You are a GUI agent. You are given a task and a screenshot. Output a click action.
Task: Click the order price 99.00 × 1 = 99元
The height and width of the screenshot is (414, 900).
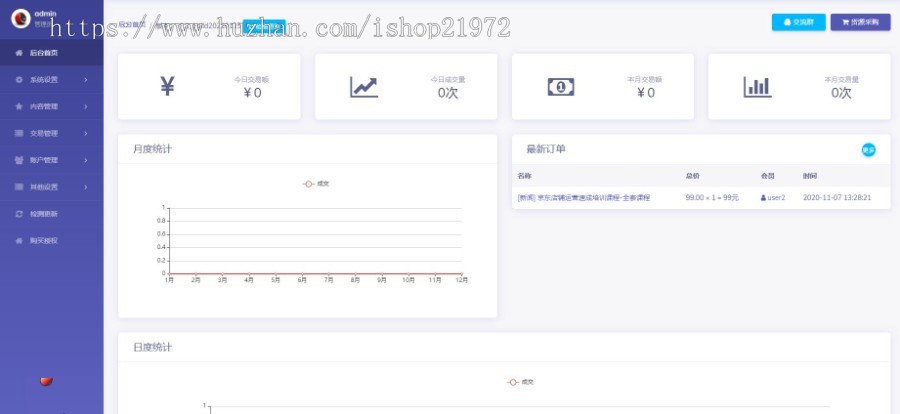[712, 198]
